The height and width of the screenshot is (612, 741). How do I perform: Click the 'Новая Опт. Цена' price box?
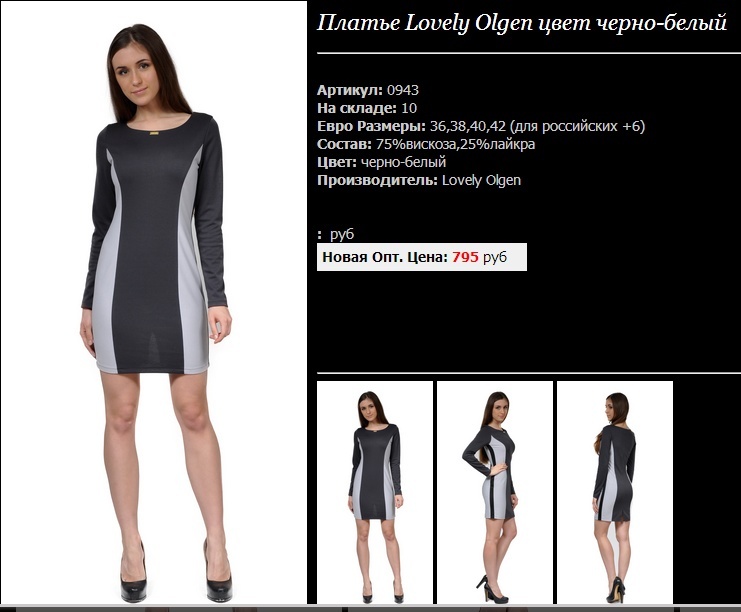(x=422, y=257)
